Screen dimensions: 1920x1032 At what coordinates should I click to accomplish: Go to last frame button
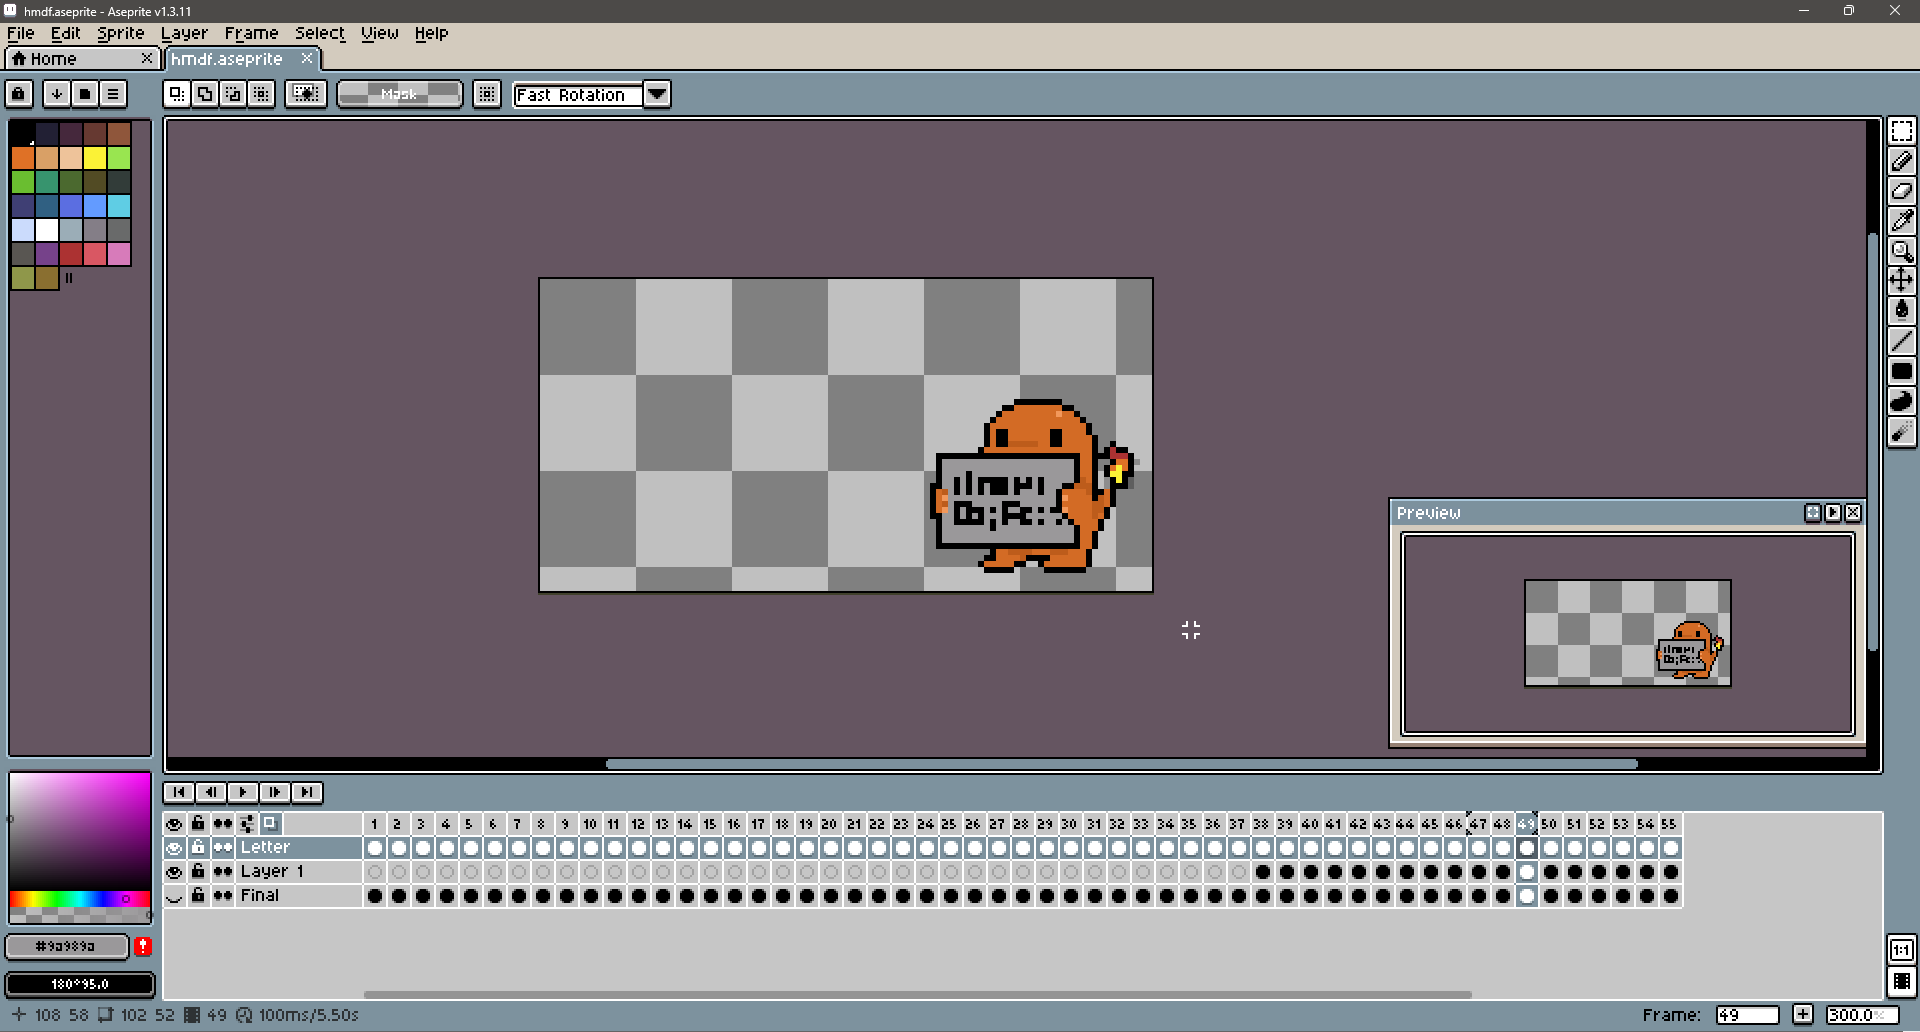307,792
